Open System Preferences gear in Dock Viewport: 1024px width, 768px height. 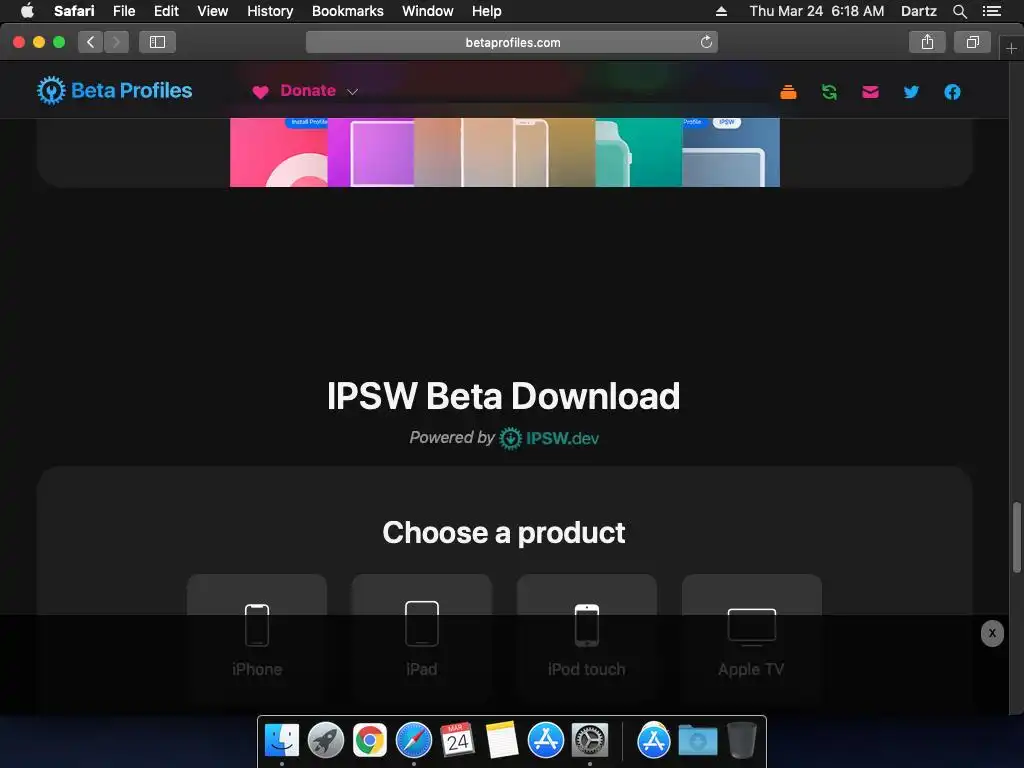(x=590, y=741)
